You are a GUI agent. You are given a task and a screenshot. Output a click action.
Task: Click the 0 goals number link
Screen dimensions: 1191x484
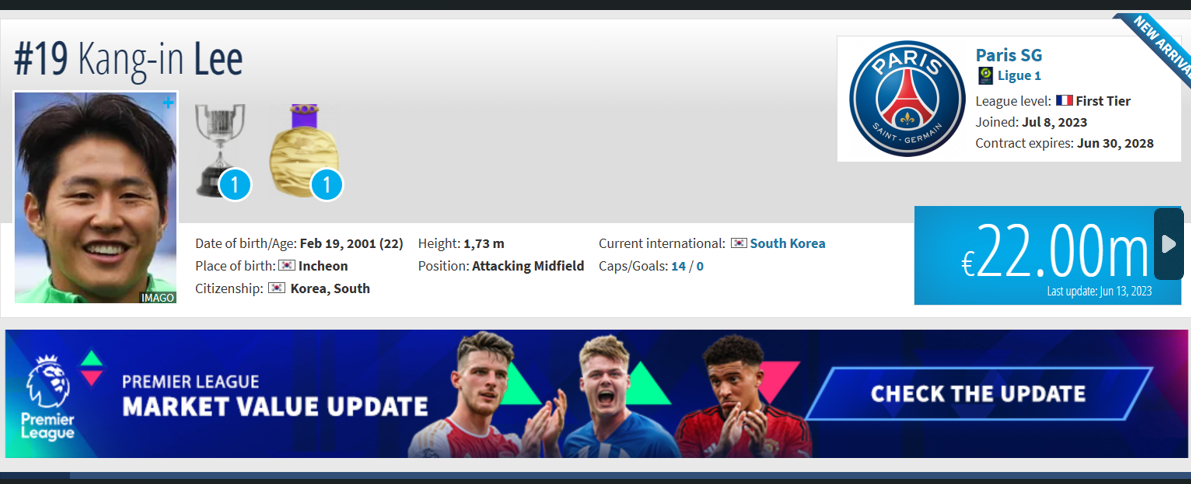[700, 266]
